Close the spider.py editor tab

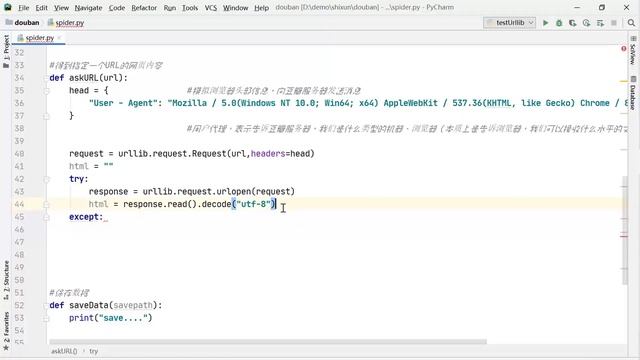(59, 38)
